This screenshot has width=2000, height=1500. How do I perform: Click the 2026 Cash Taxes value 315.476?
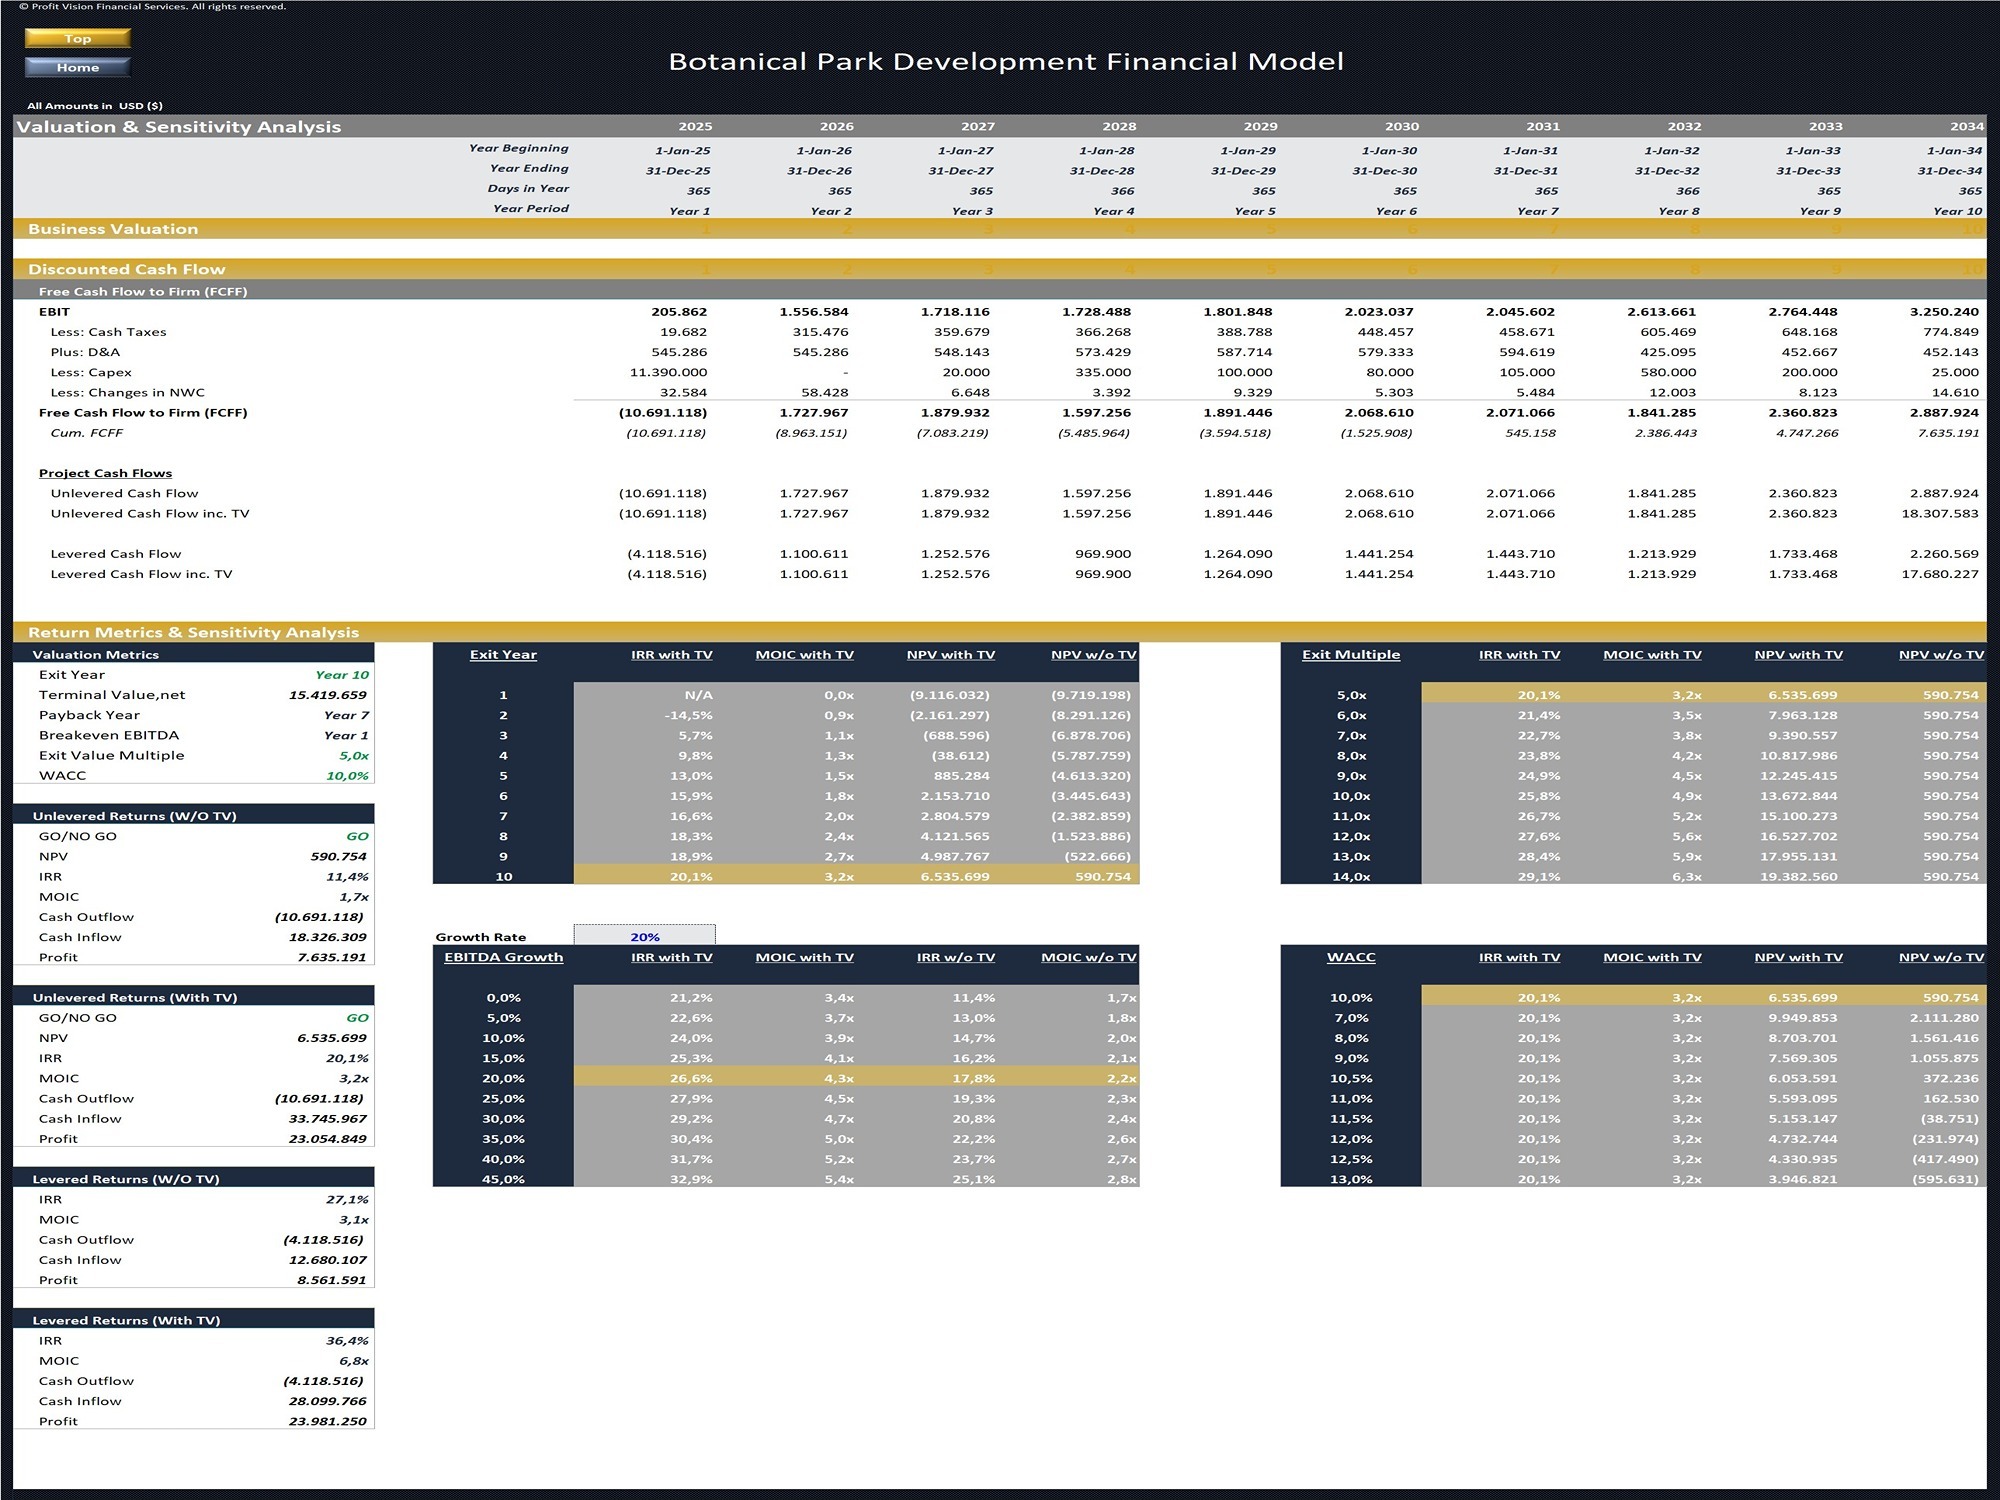click(x=820, y=332)
